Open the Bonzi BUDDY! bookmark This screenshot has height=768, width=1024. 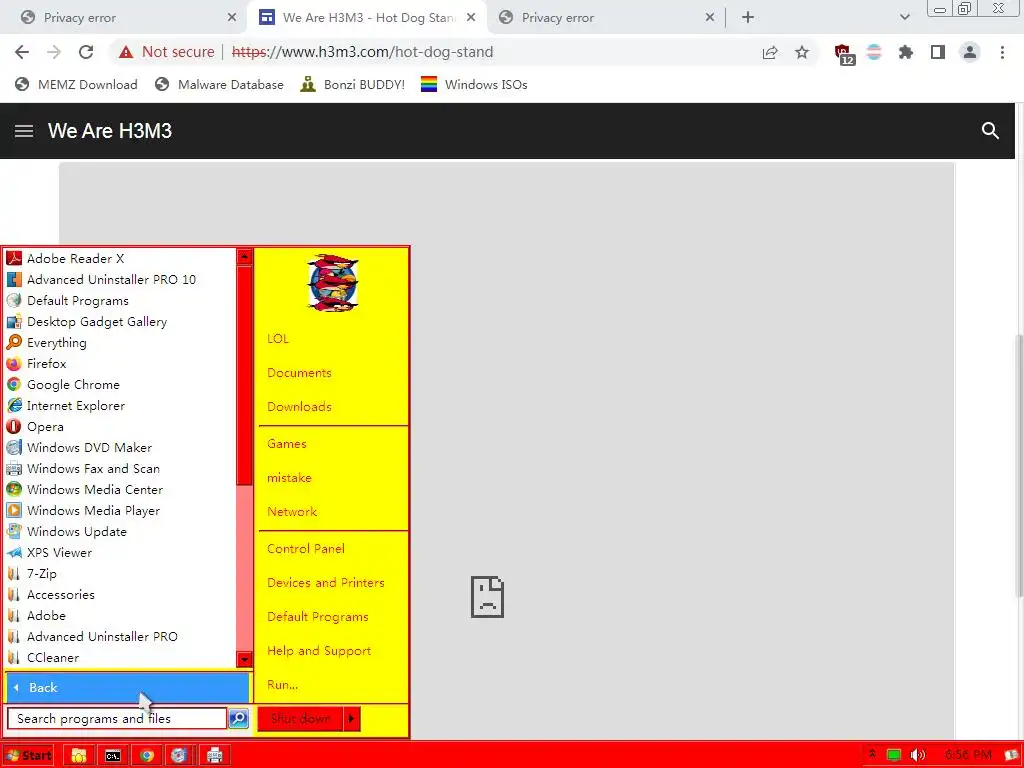click(x=353, y=85)
